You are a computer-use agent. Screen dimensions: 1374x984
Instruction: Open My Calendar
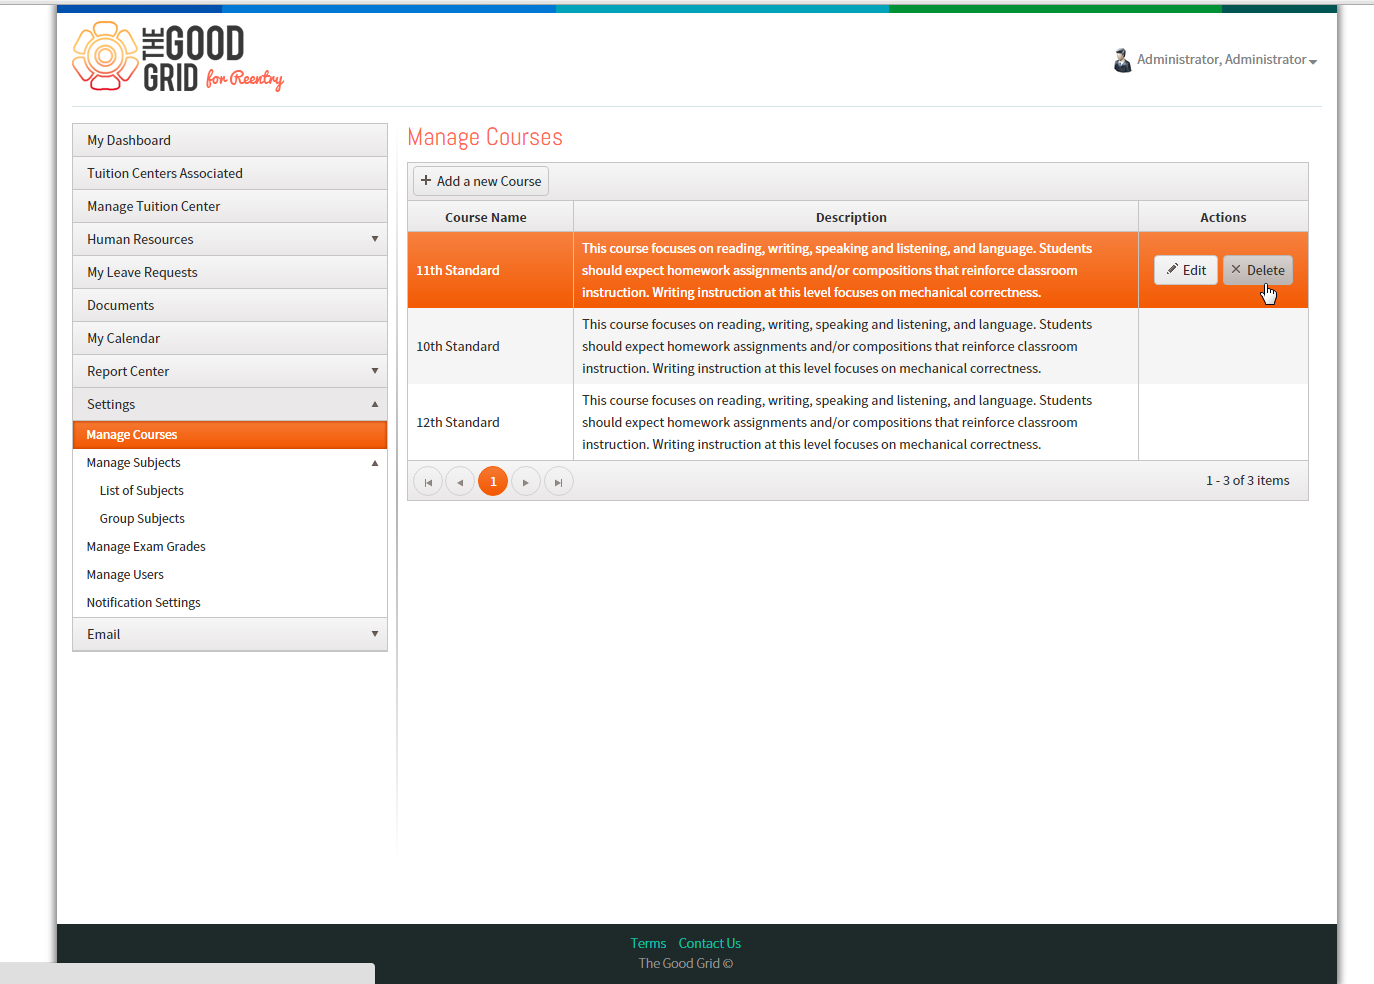[x=230, y=338]
